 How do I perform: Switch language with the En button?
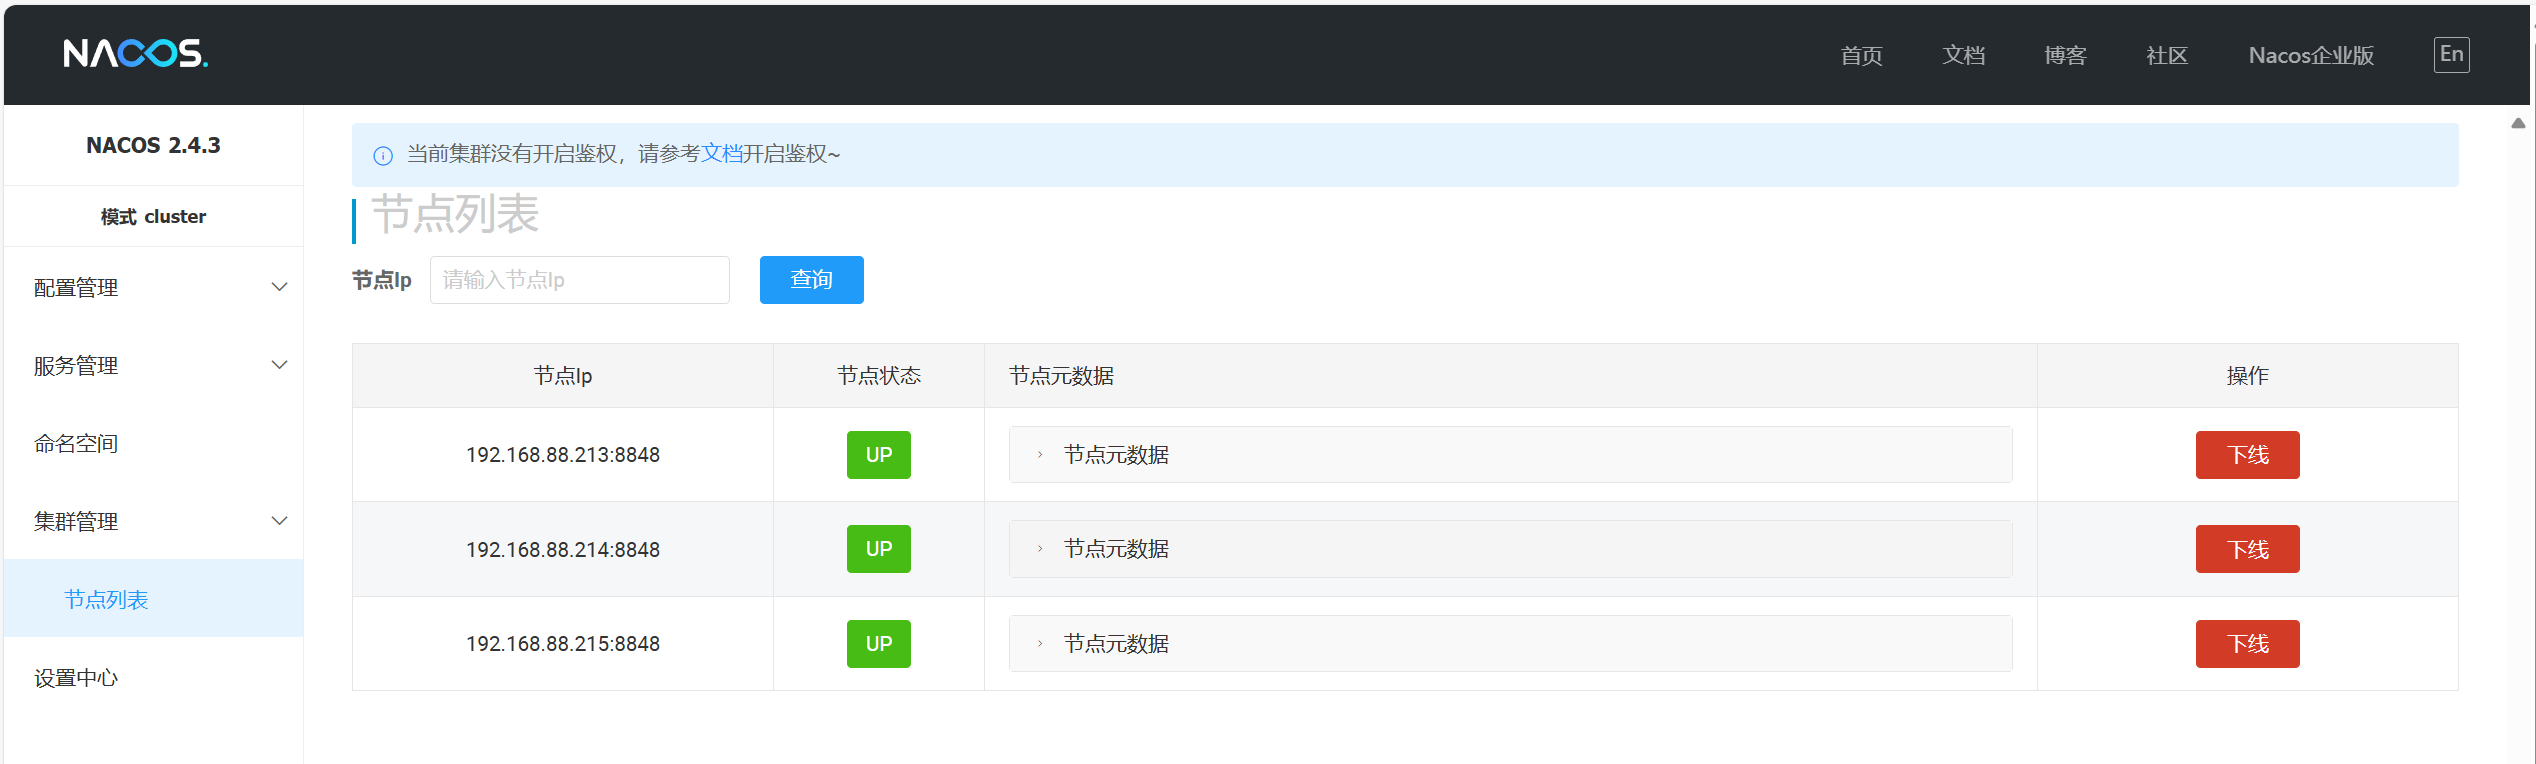click(x=2451, y=54)
